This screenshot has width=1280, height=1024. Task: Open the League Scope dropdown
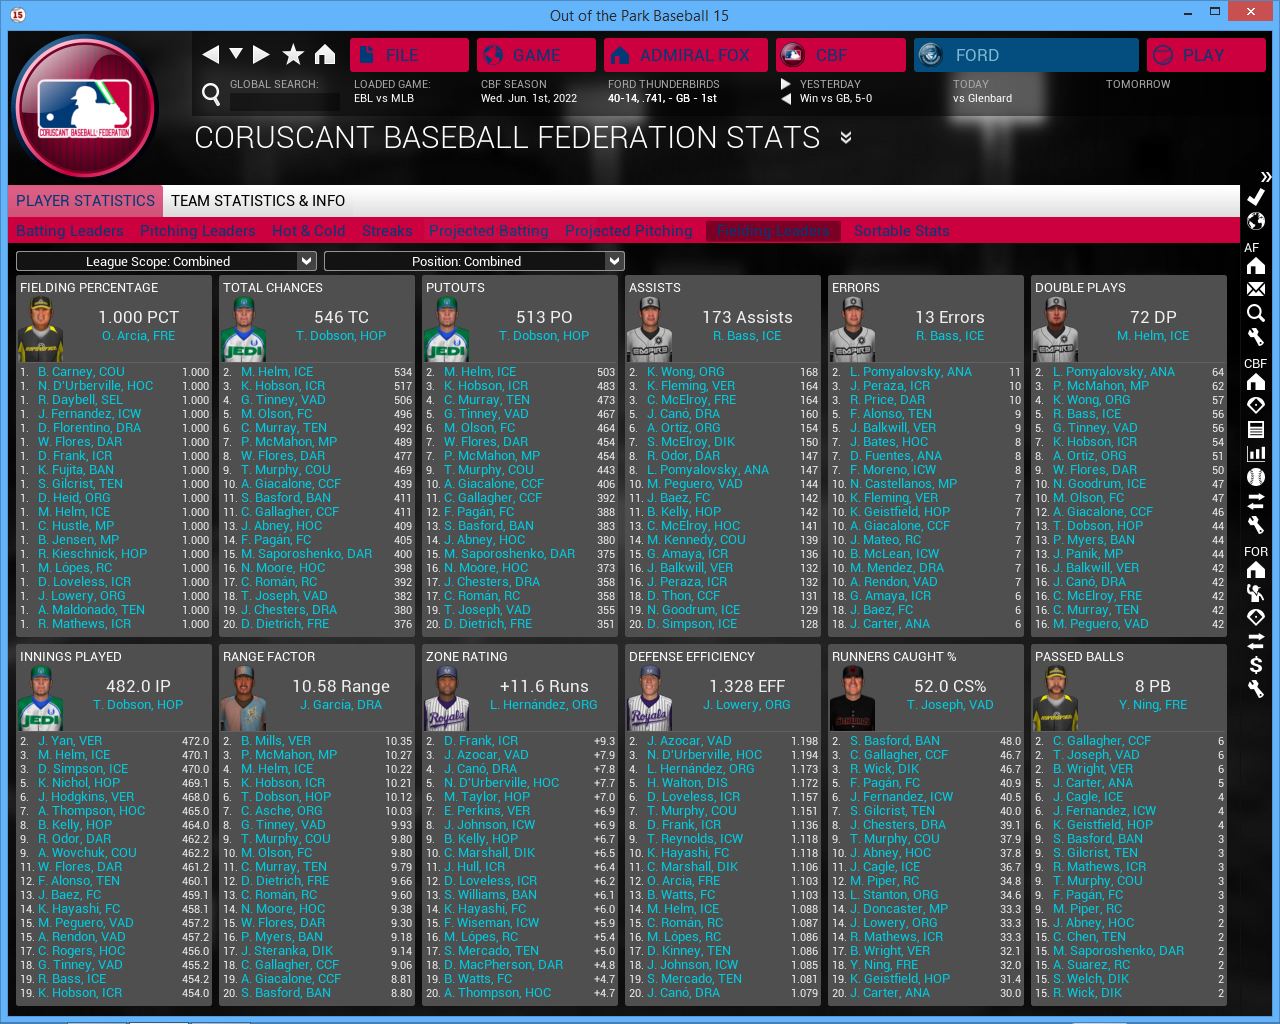click(166, 261)
